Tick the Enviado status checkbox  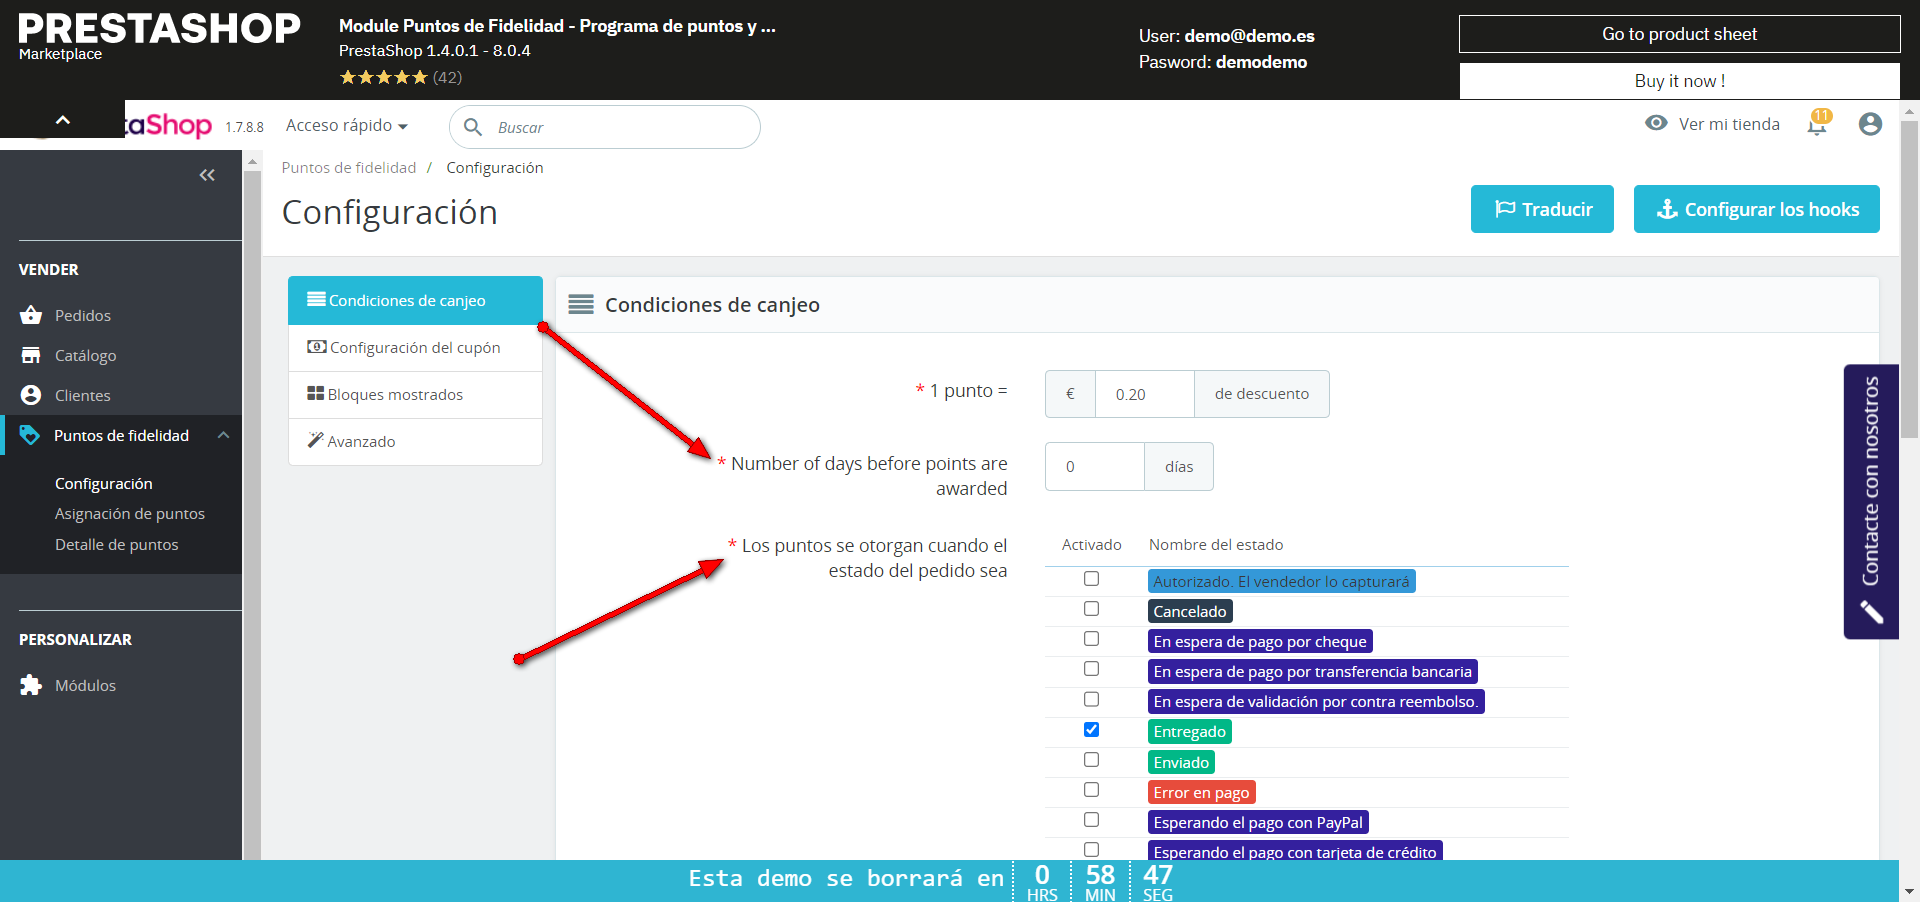pyautogui.click(x=1091, y=760)
